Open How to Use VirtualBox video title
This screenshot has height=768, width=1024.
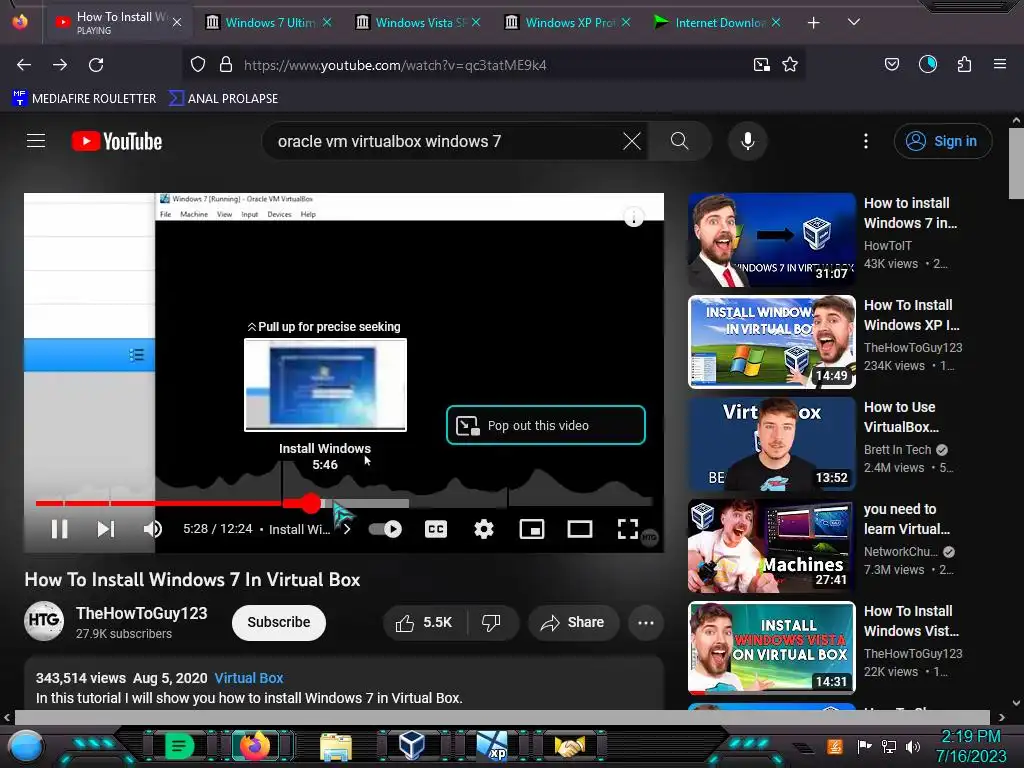pyautogui.click(x=901, y=417)
